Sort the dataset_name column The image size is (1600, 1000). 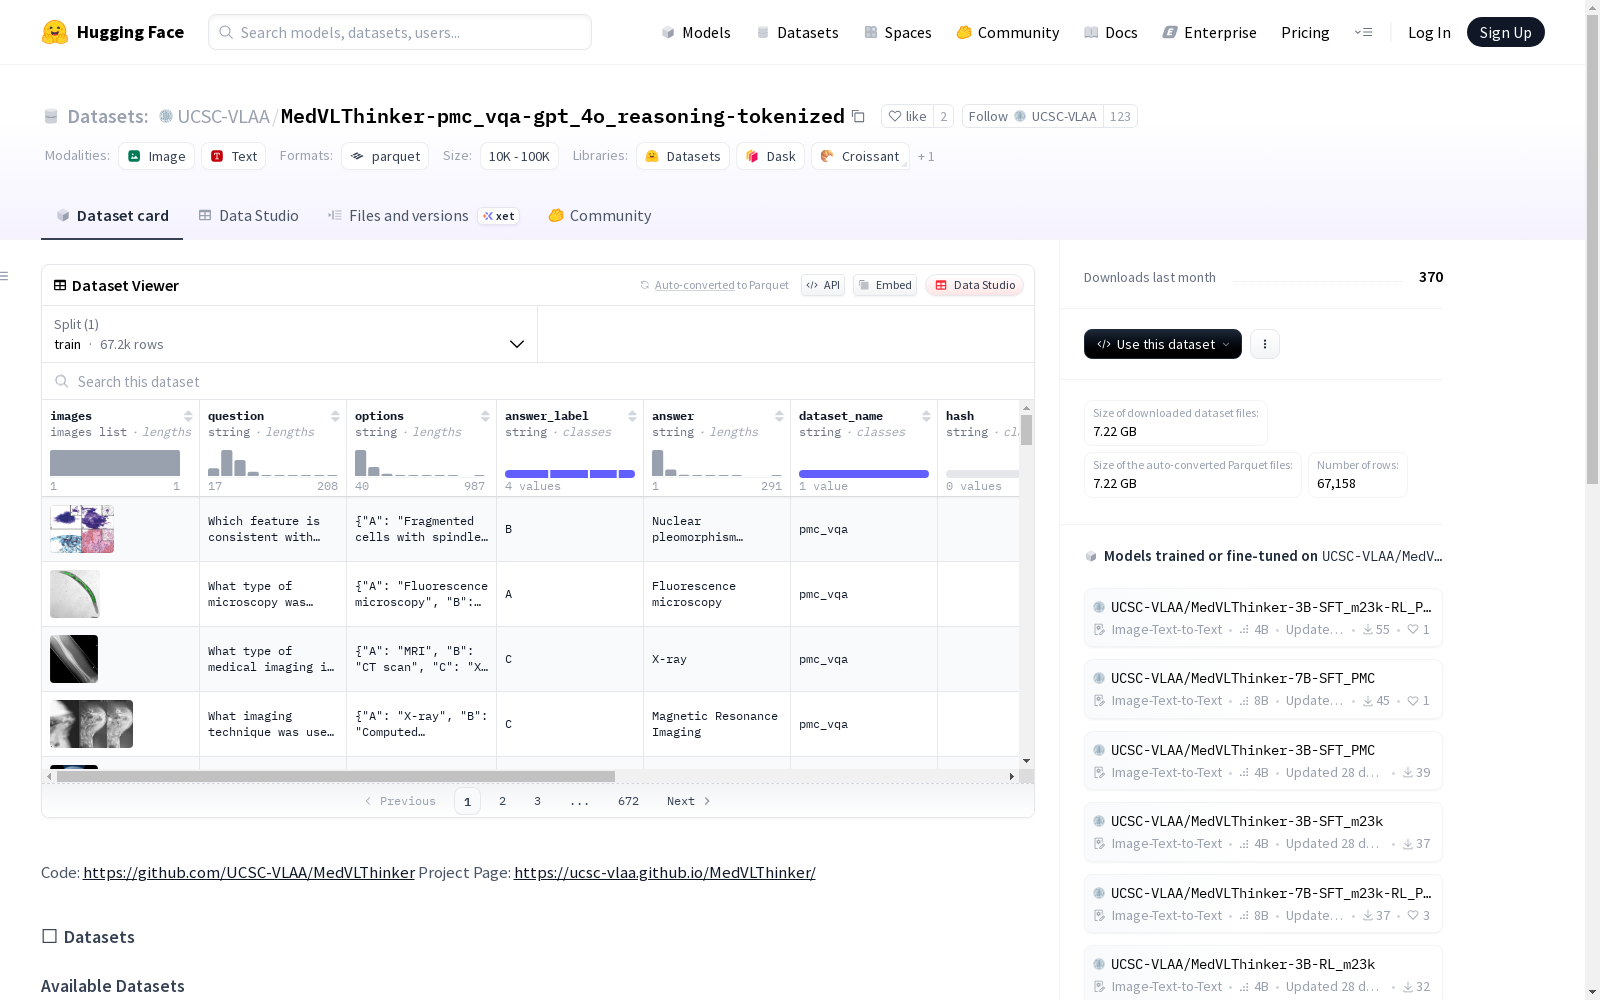(926, 416)
